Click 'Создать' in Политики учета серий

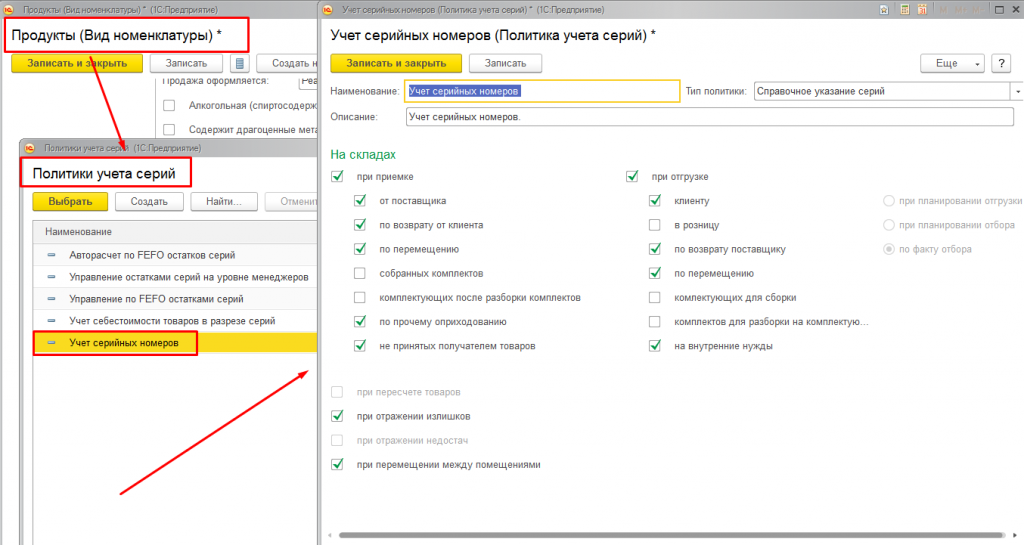click(149, 202)
